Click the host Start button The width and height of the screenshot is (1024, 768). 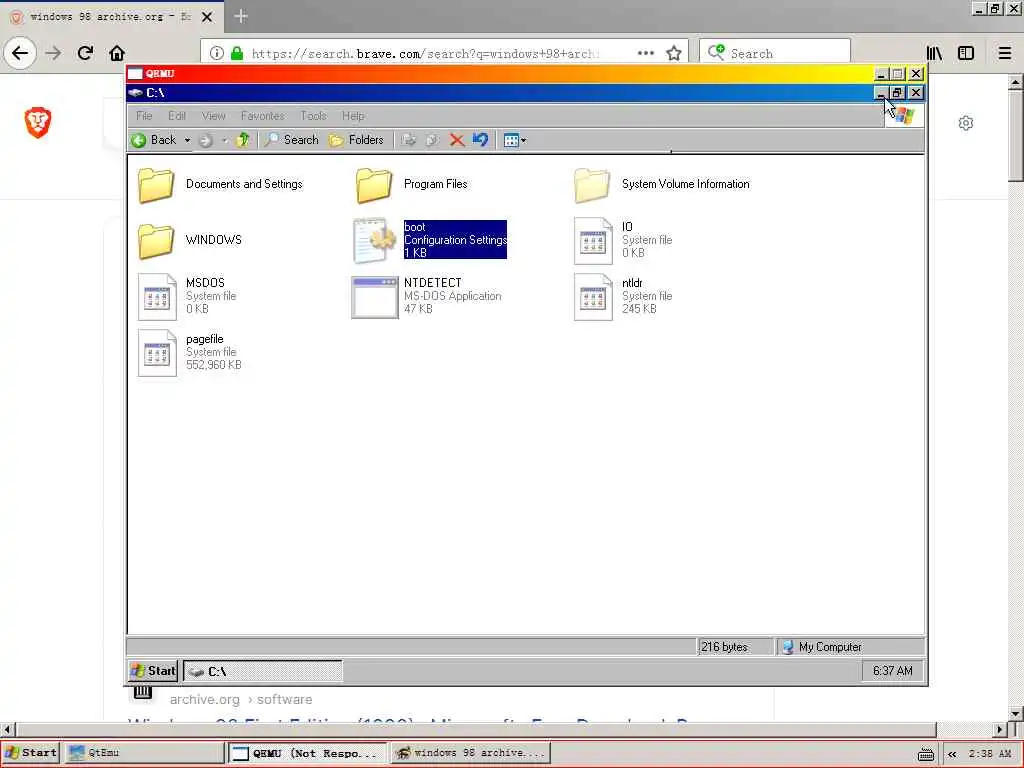pos(31,752)
